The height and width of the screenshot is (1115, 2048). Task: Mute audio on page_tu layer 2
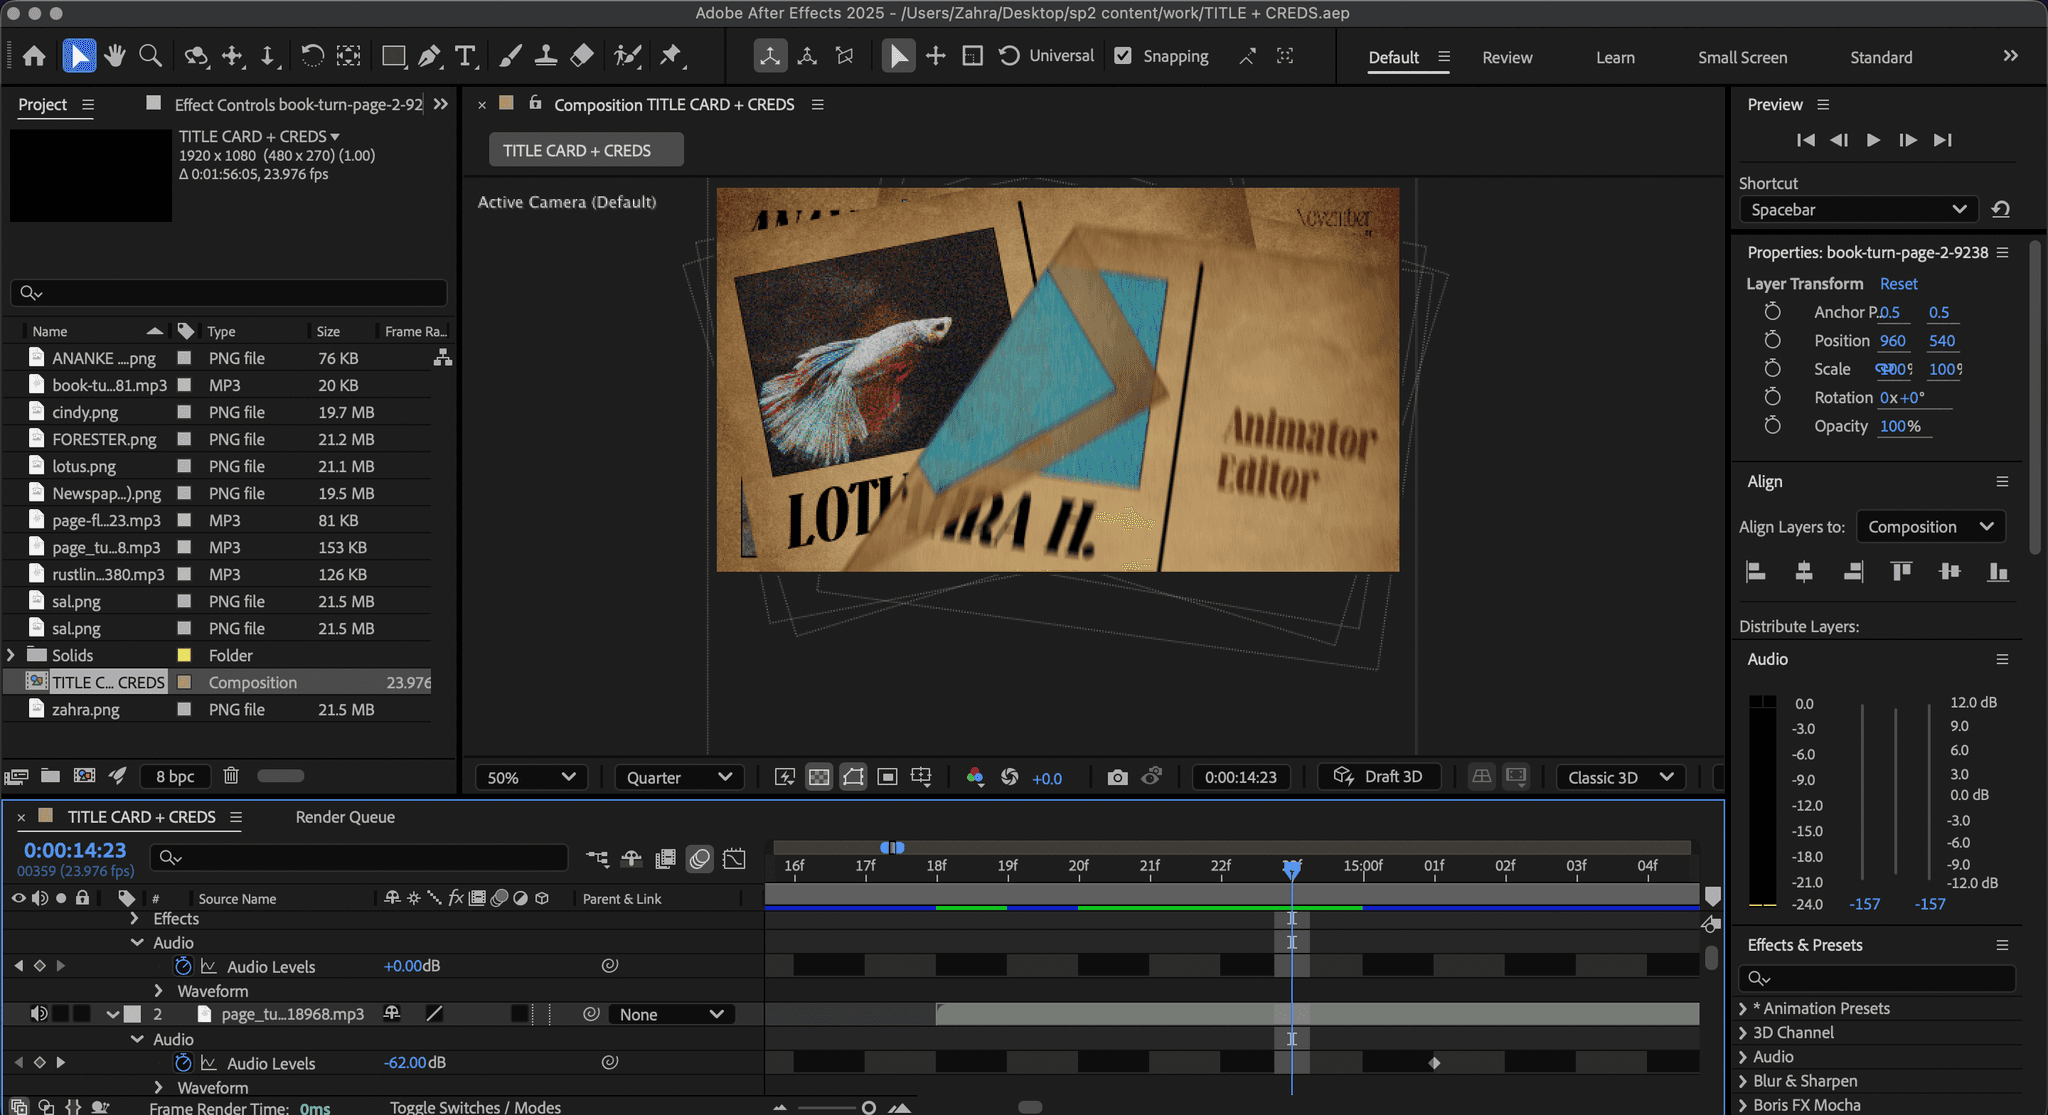point(39,1014)
